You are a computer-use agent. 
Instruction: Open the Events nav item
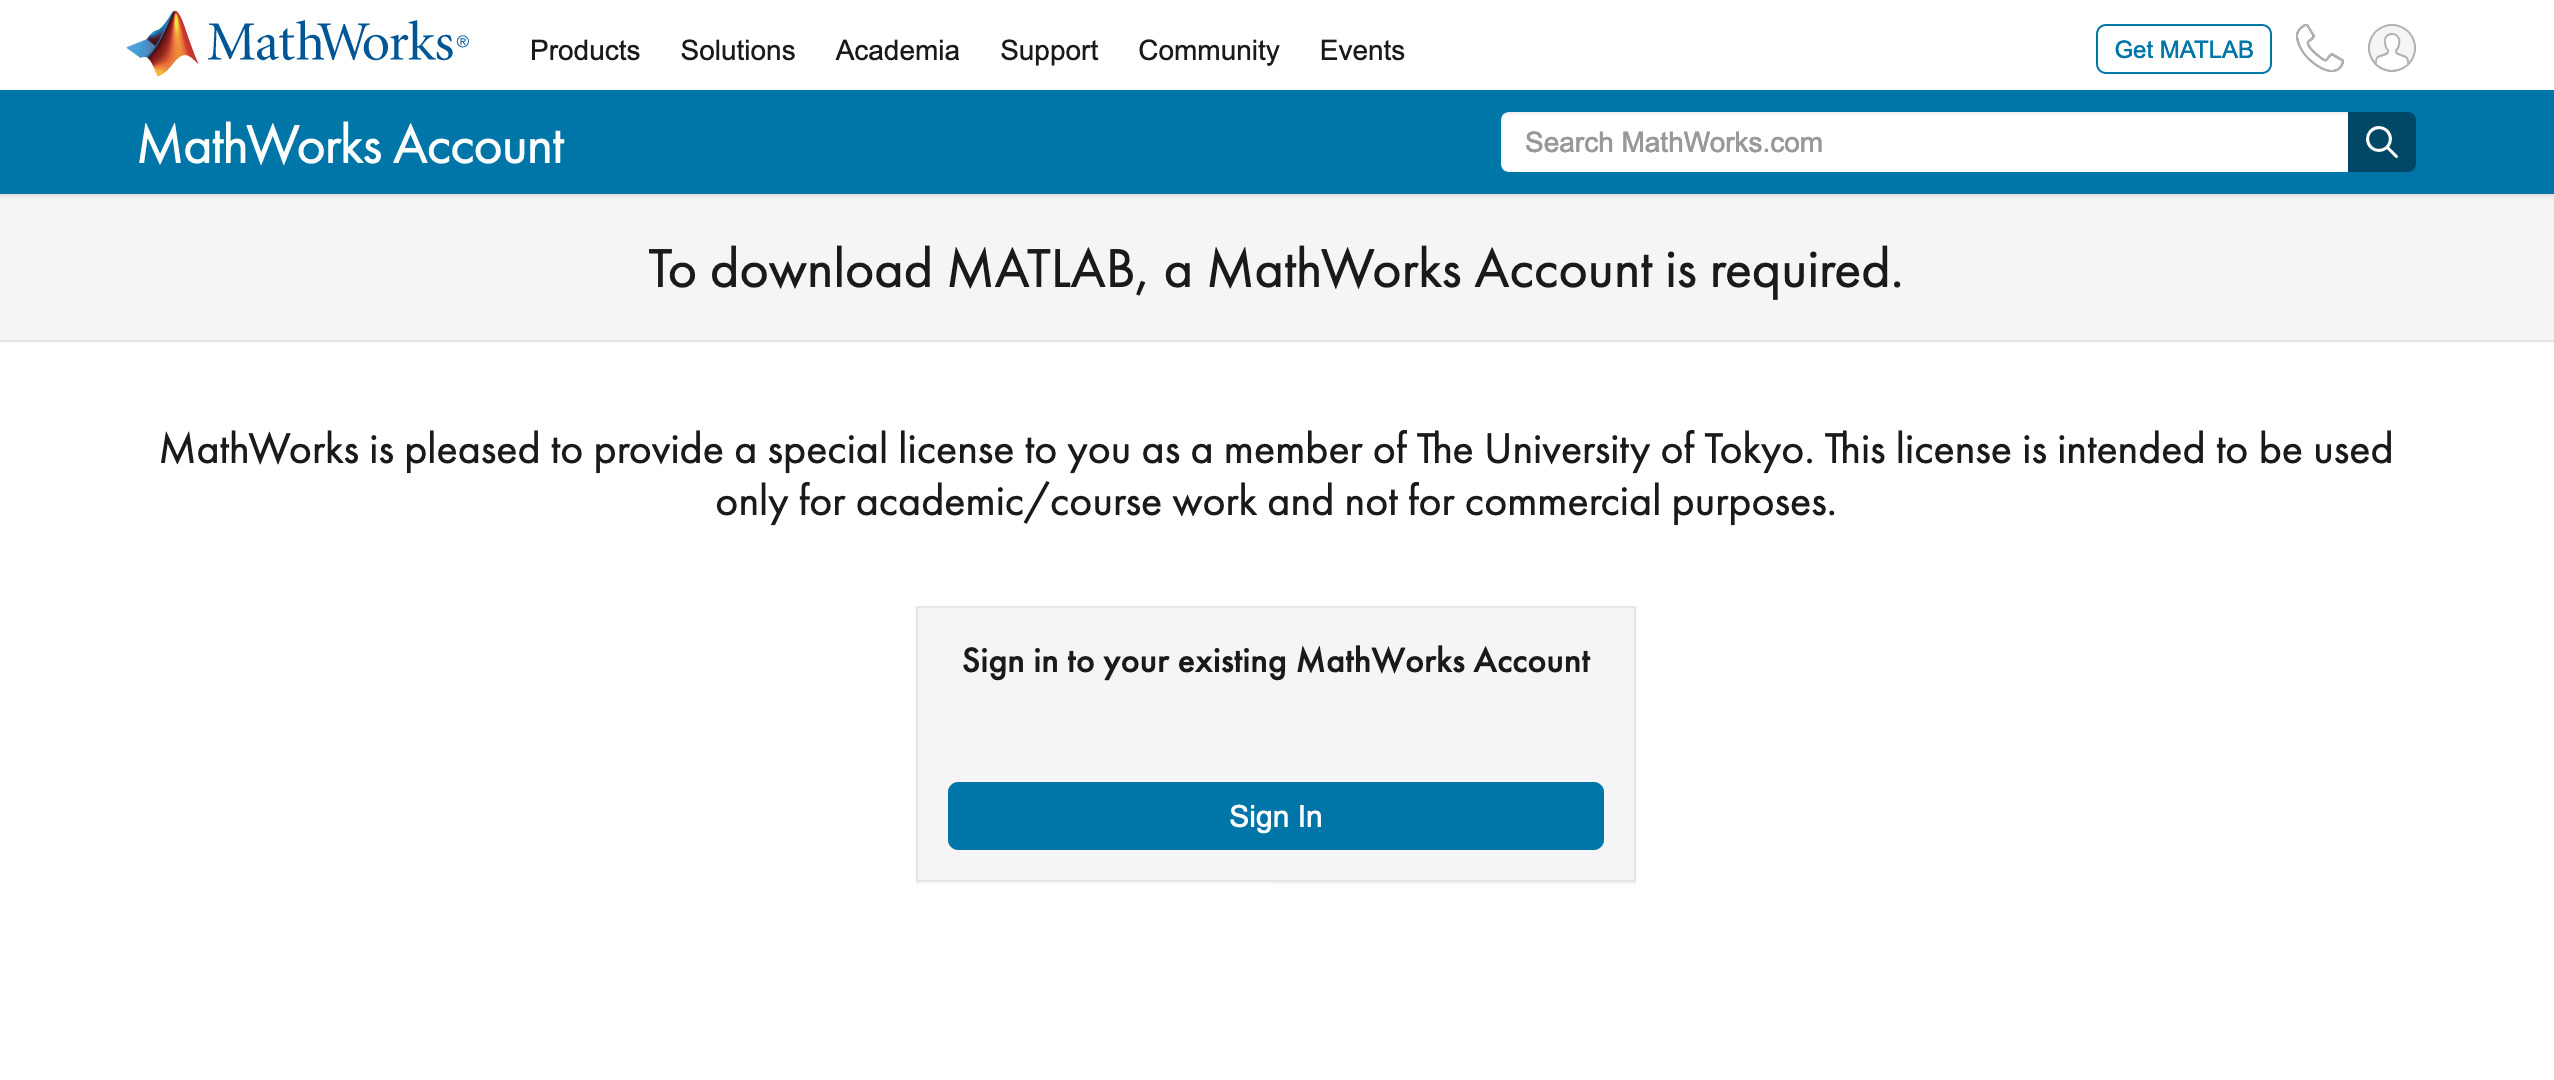1361,50
